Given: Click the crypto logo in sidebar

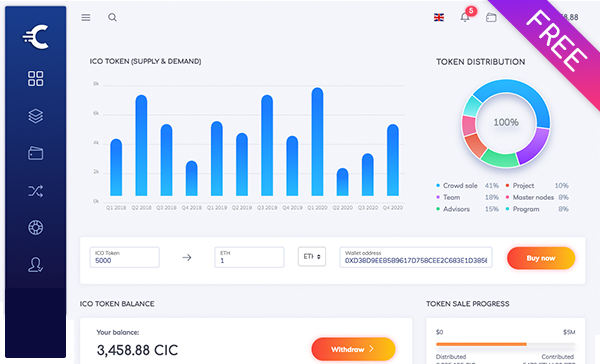Looking at the screenshot, I should [36, 37].
